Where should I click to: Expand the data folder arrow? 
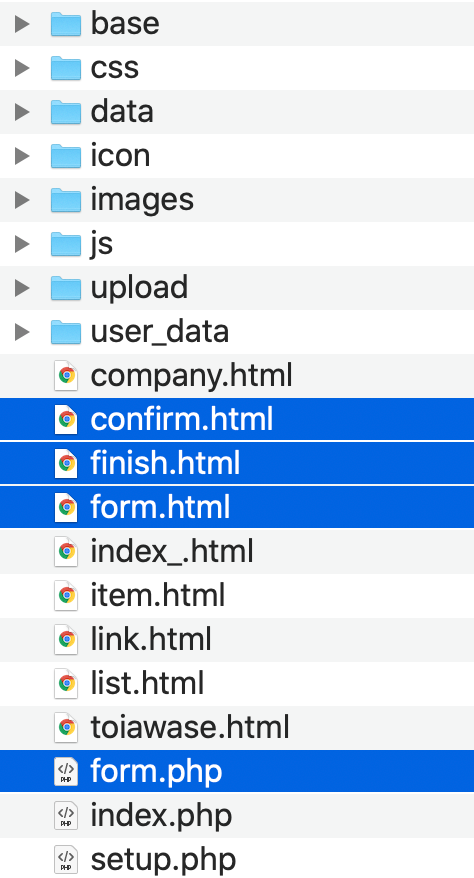pyautogui.click(x=21, y=111)
